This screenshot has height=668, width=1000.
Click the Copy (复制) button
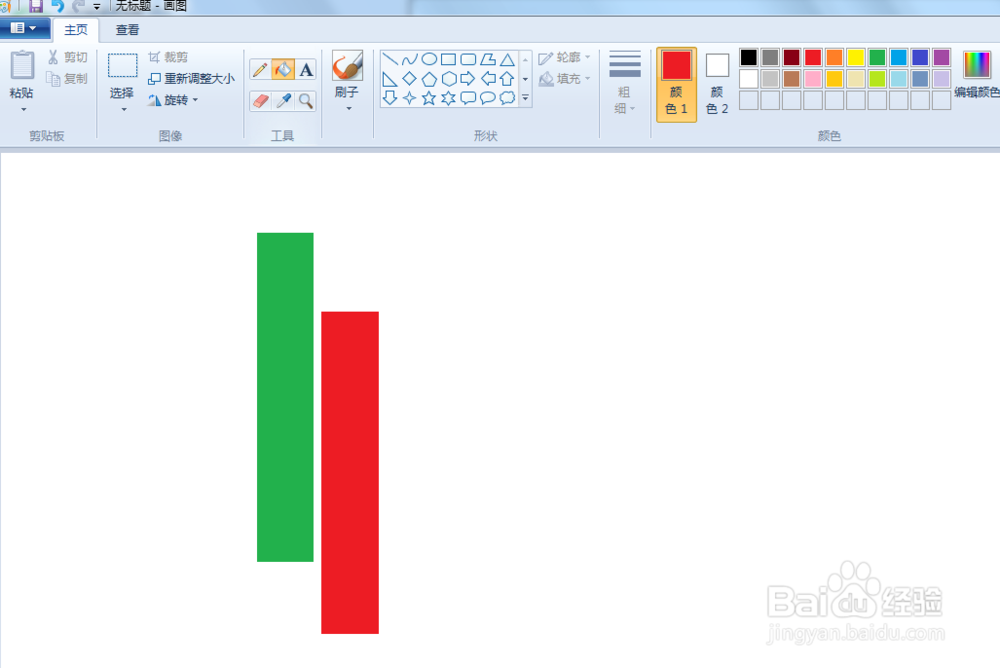(68, 78)
